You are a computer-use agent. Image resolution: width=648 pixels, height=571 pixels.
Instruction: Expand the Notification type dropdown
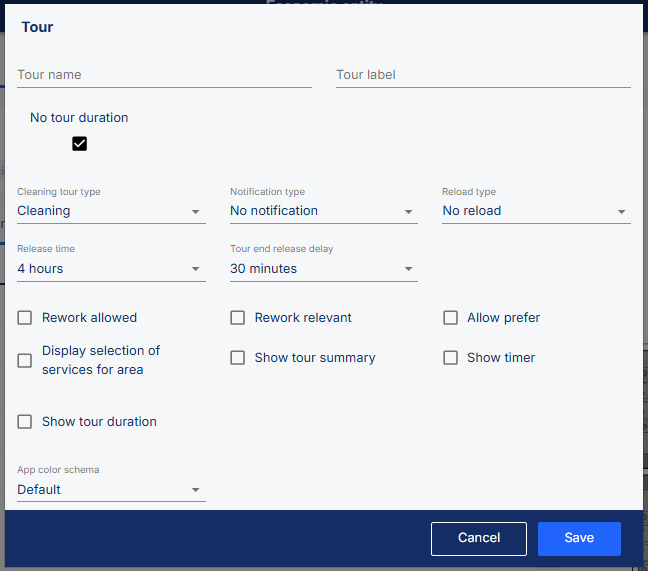point(323,211)
